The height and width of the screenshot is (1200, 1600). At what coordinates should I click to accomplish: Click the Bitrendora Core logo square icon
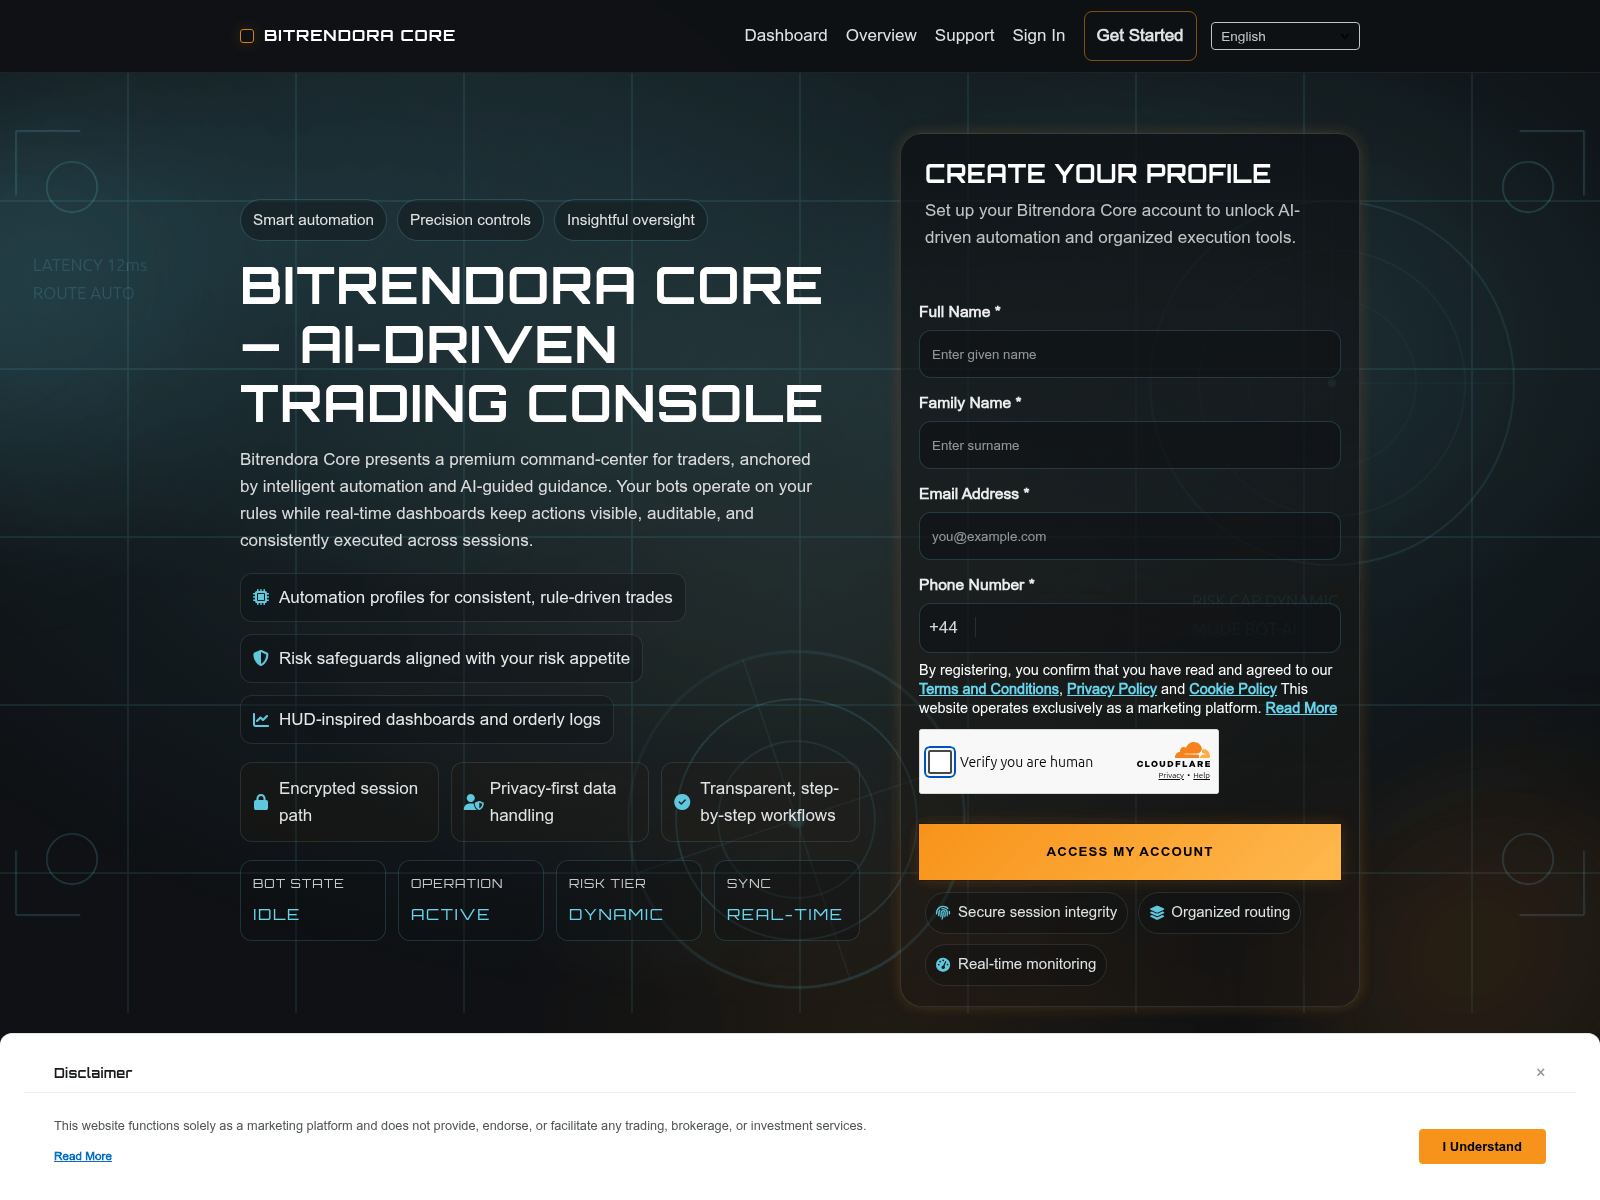247,36
